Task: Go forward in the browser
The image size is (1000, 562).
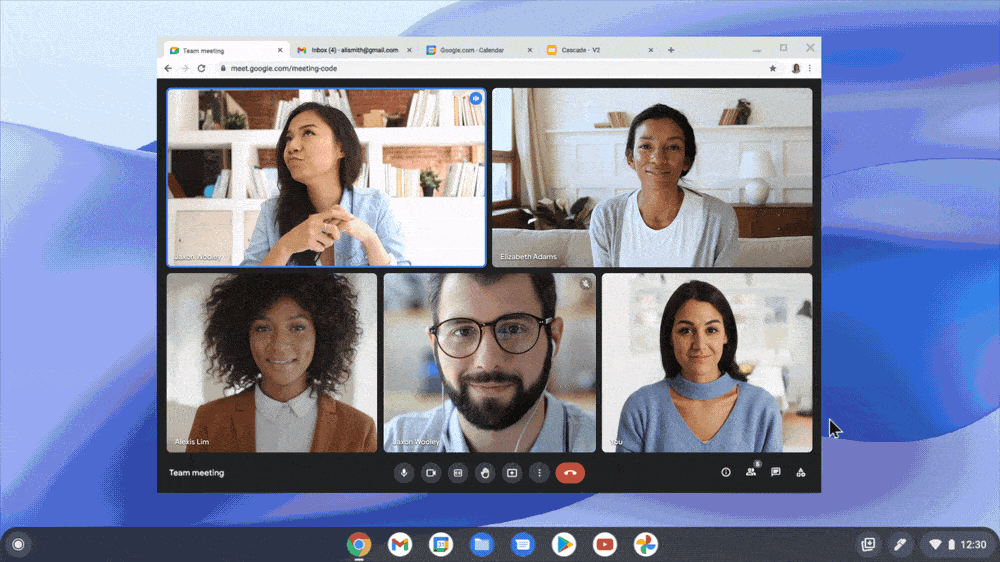Action: click(185, 68)
